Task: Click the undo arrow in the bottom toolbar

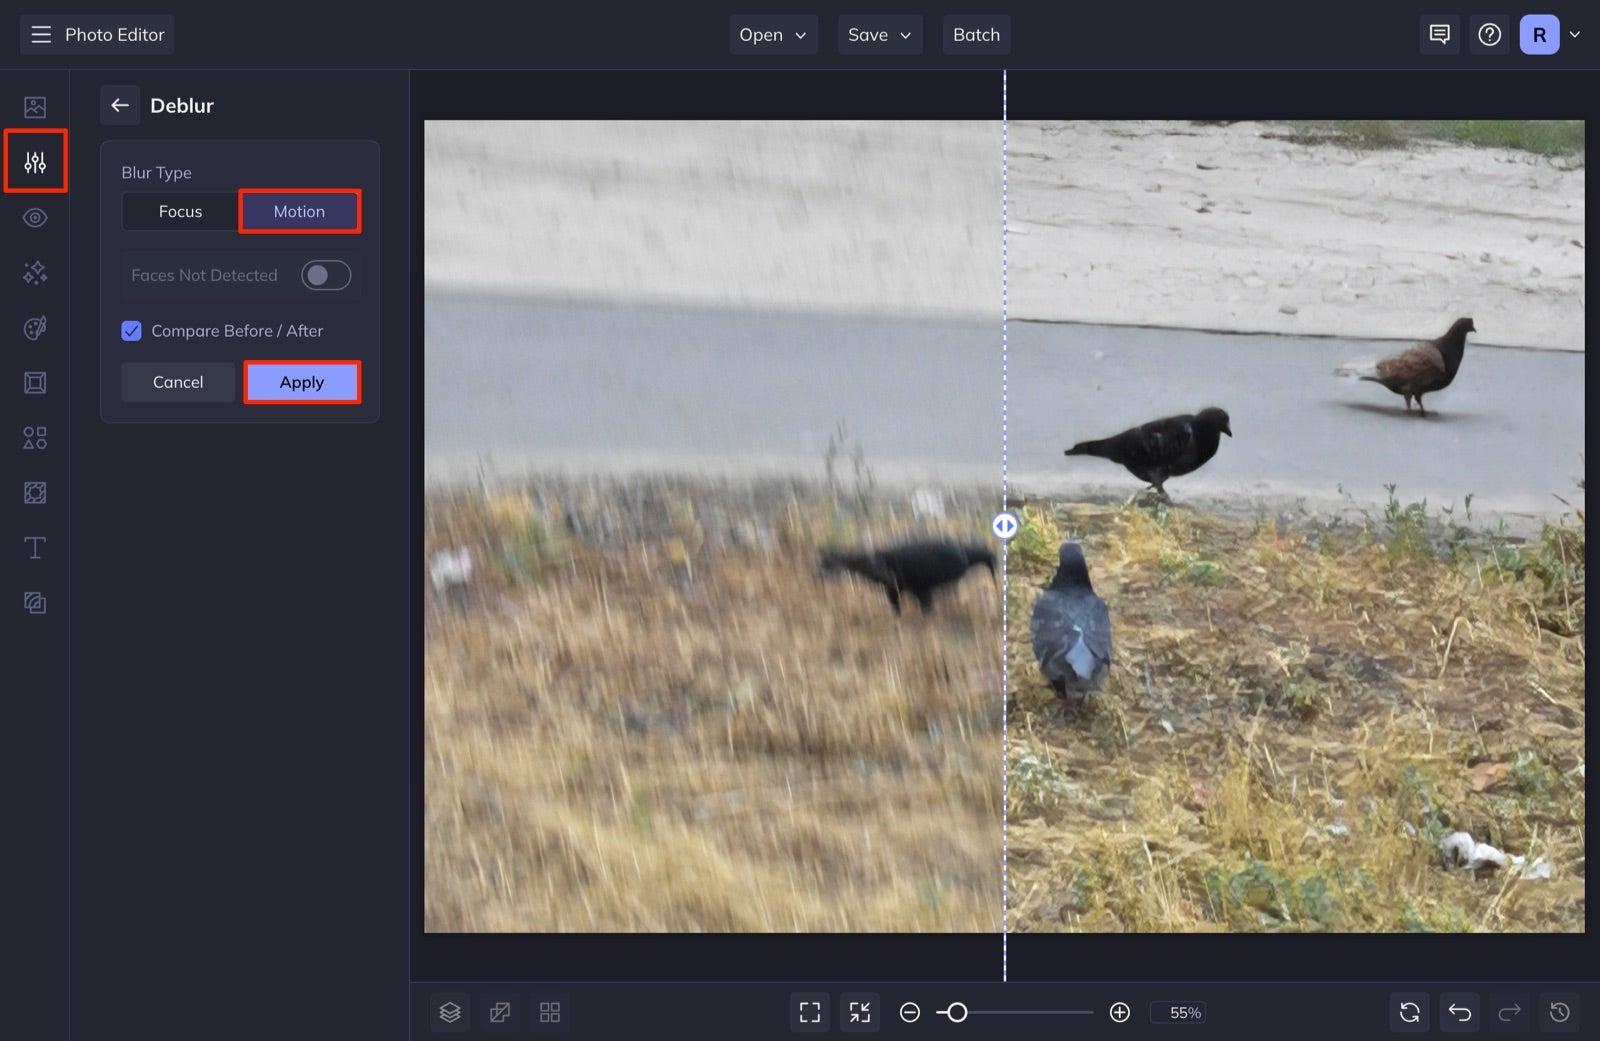Action: click(x=1459, y=1012)
